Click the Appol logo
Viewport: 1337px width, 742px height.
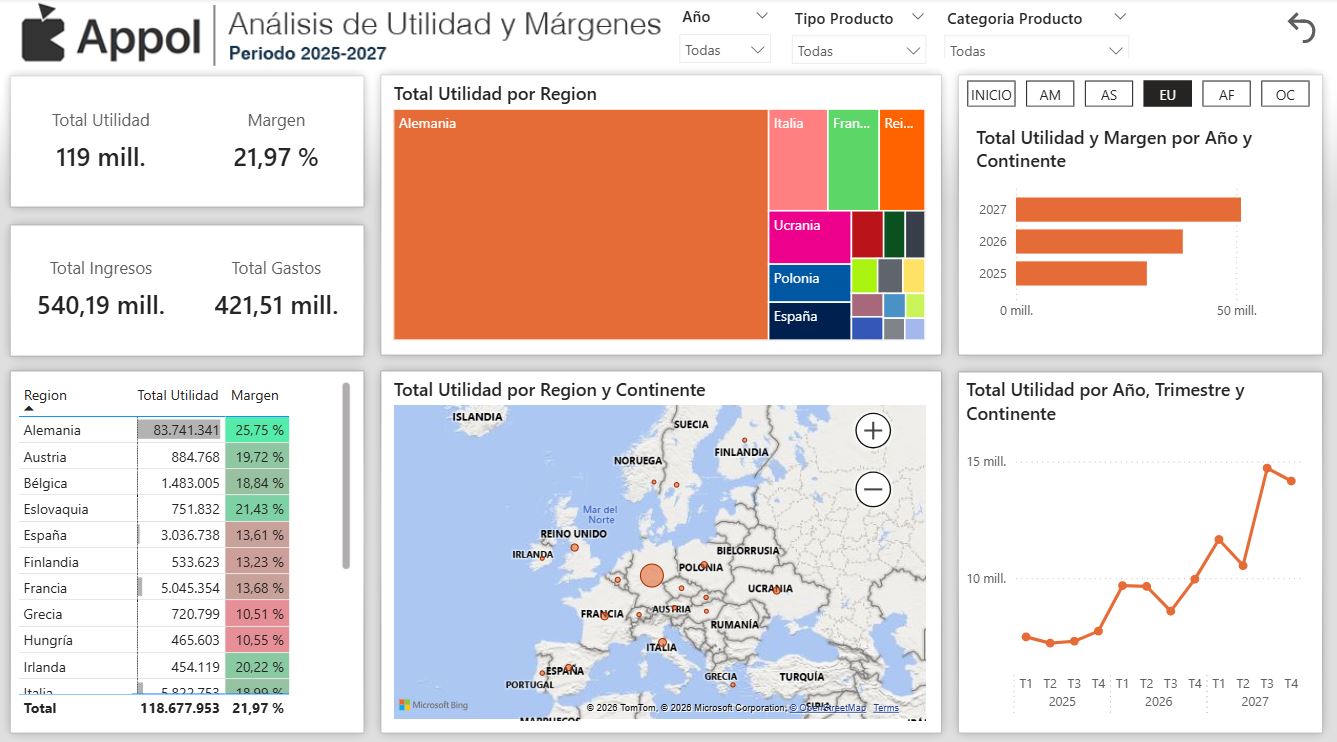click(112, 35)
